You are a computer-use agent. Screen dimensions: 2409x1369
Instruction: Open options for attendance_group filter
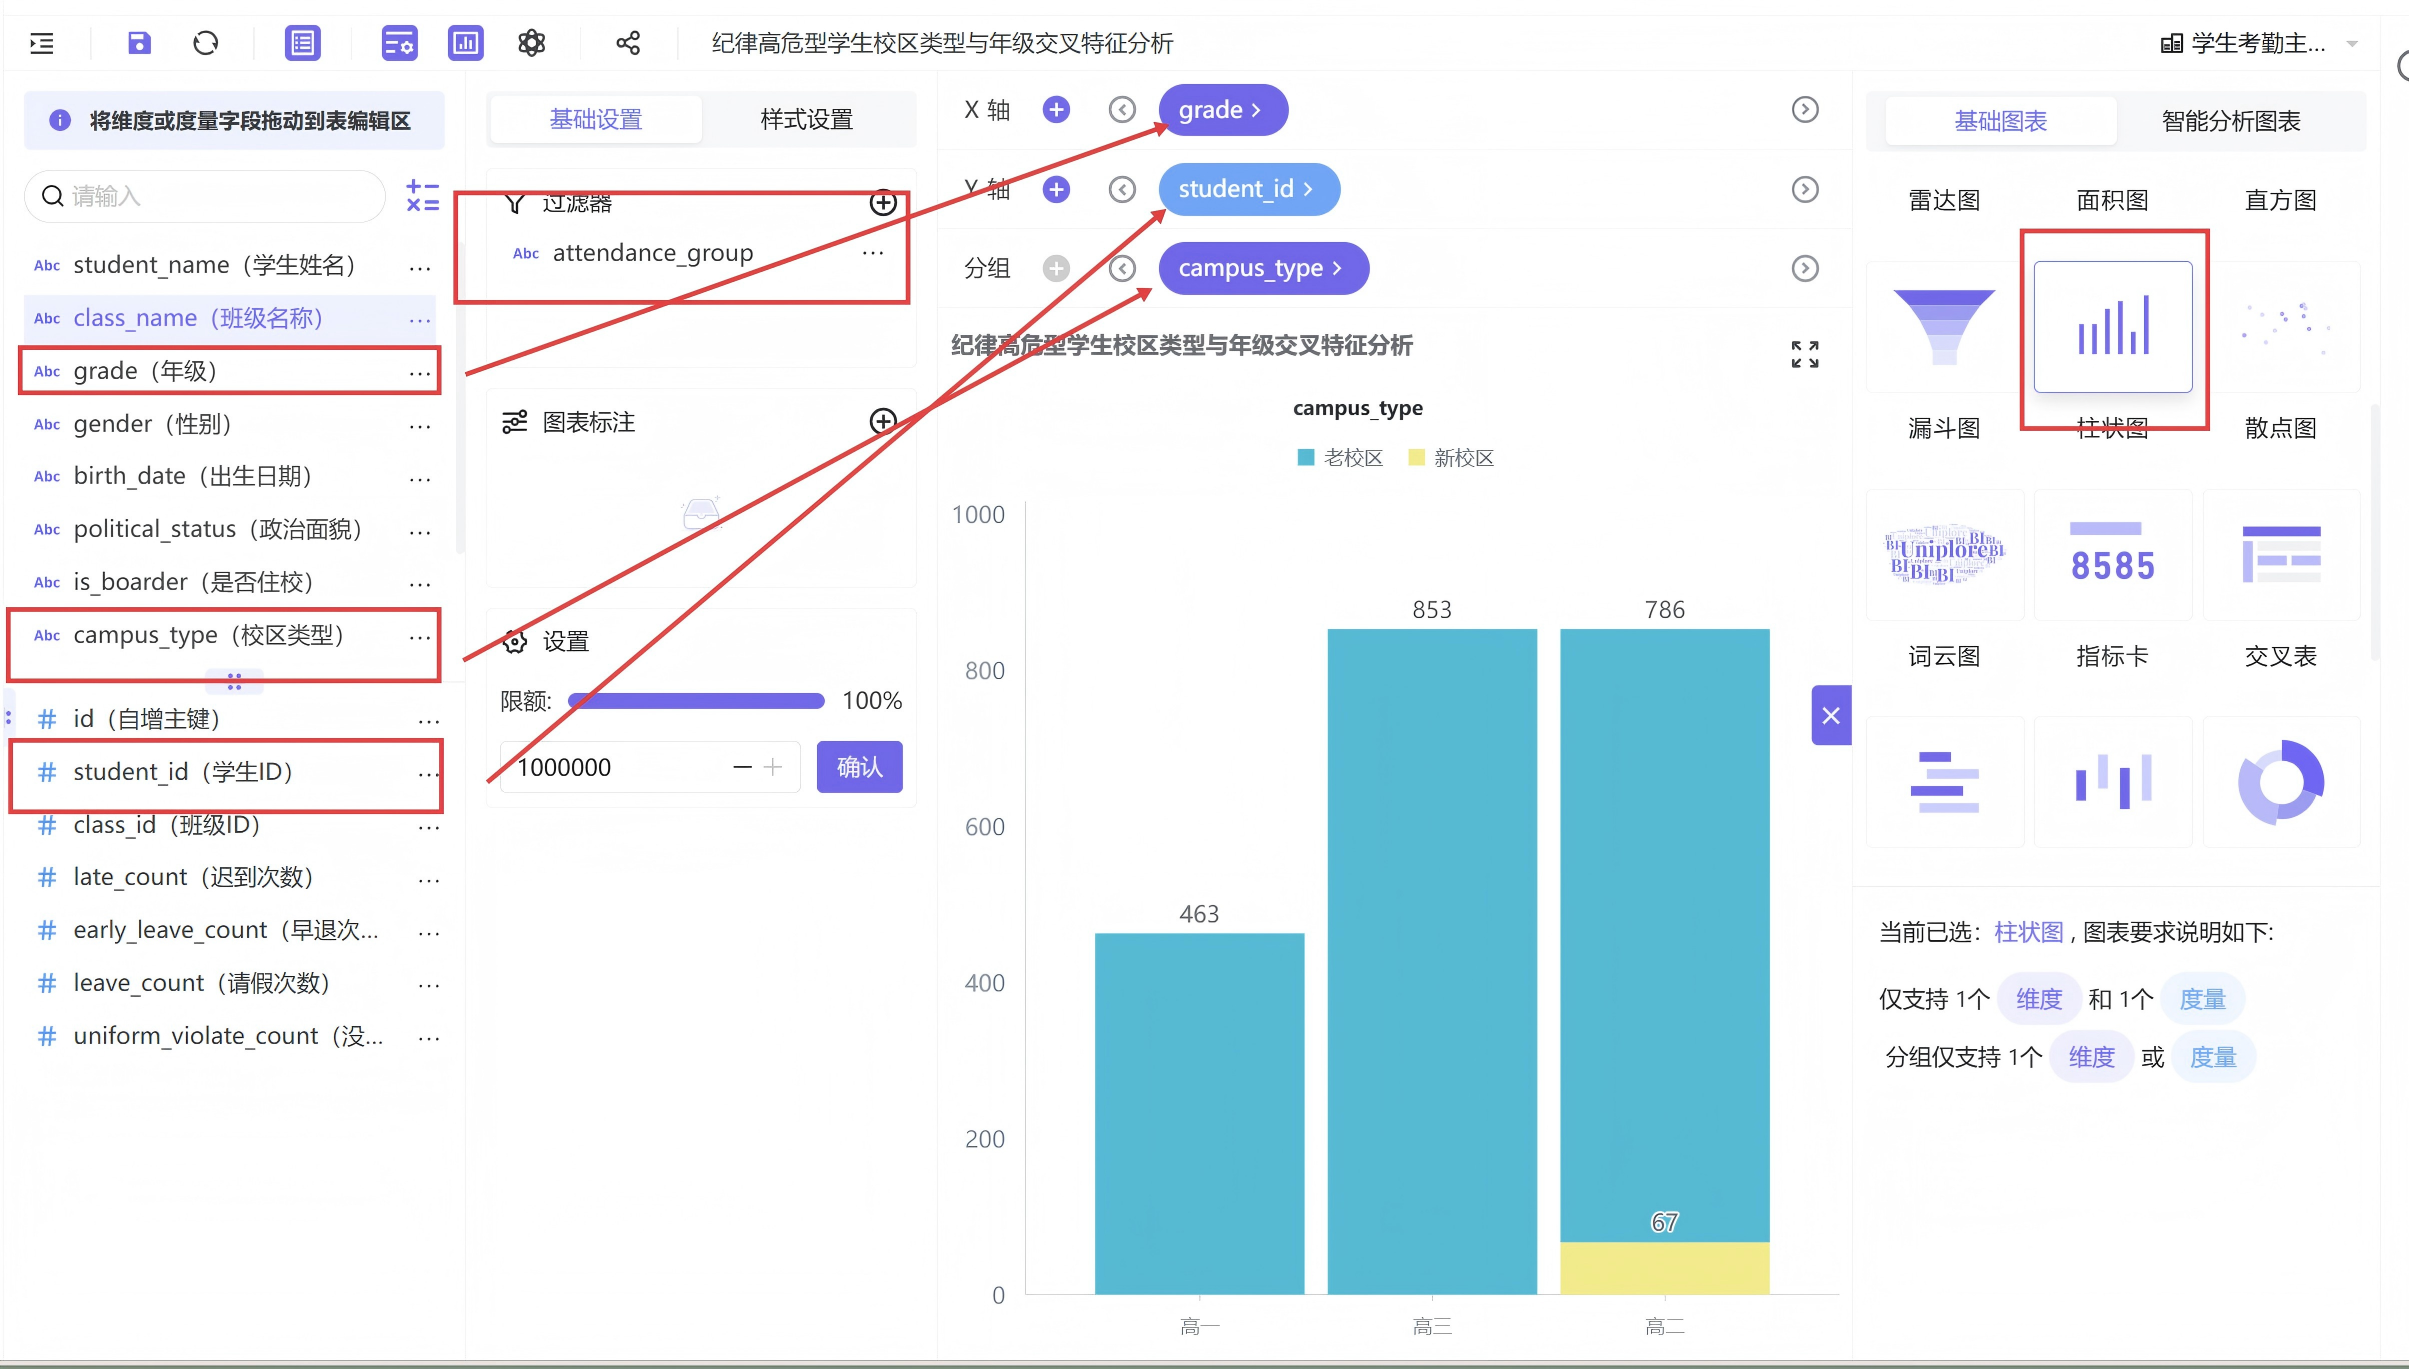[873, 253]
